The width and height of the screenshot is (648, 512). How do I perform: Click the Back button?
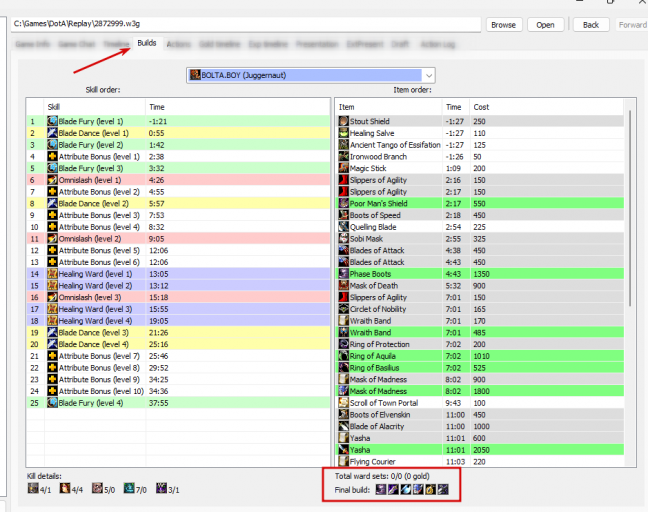click(591, 25)
